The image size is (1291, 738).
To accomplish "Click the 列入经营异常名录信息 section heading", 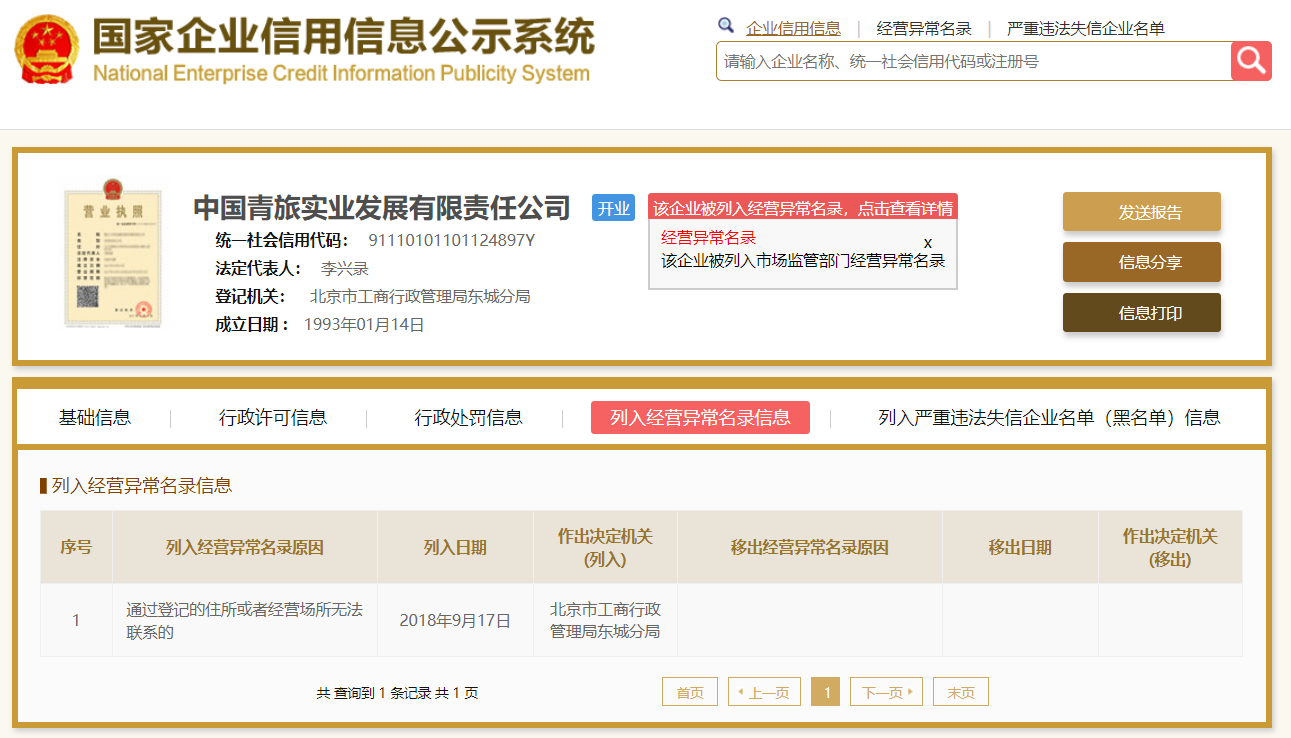I will click(x=142, y=486).
